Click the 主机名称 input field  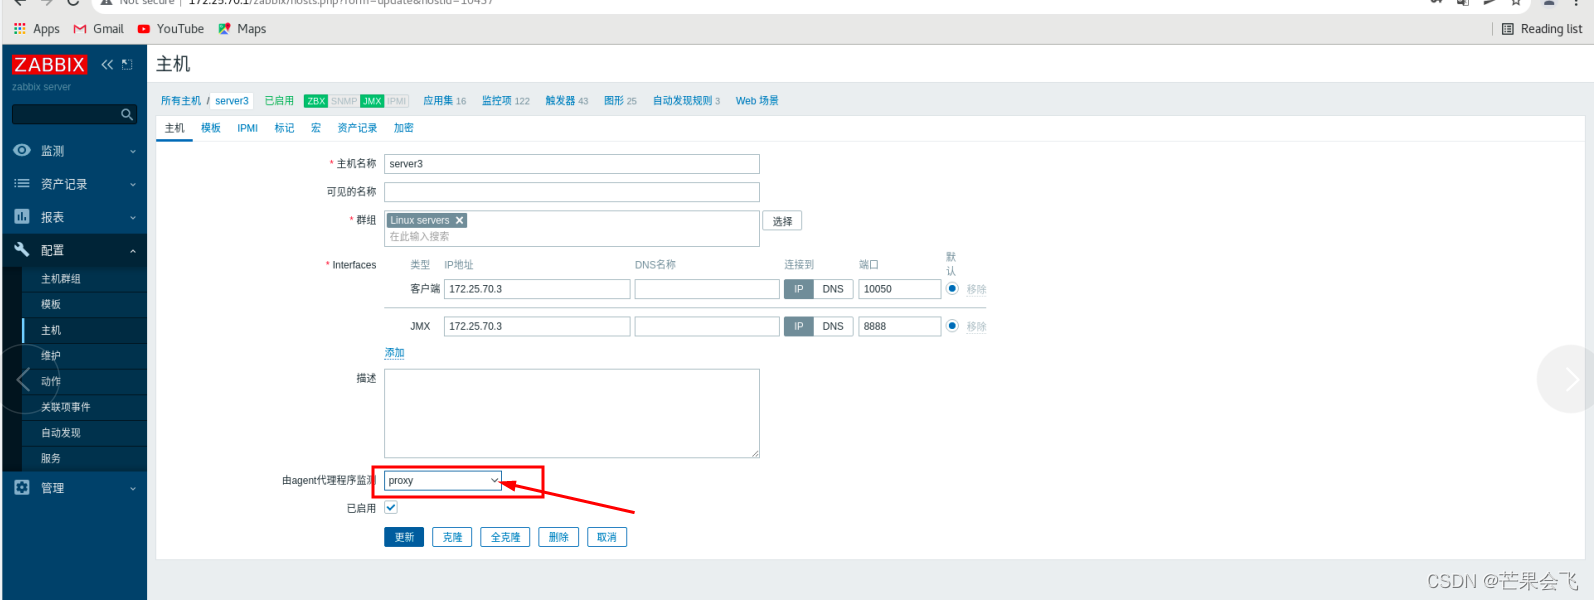tap(572, 164)
